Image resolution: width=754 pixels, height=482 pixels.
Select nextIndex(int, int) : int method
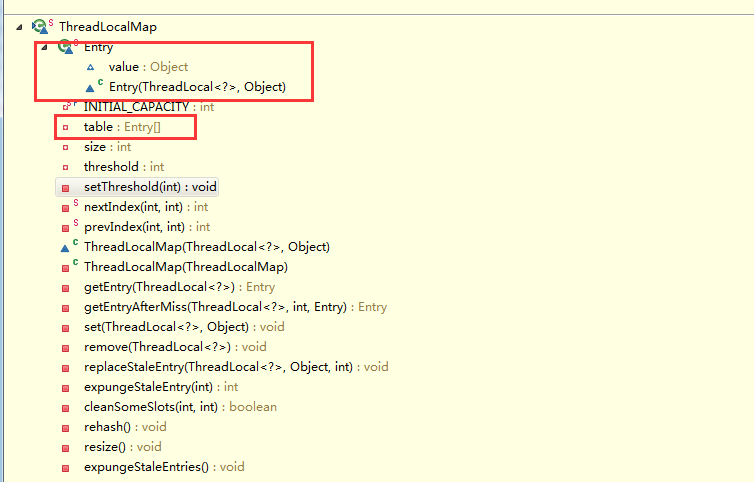[x=146, y=207]
